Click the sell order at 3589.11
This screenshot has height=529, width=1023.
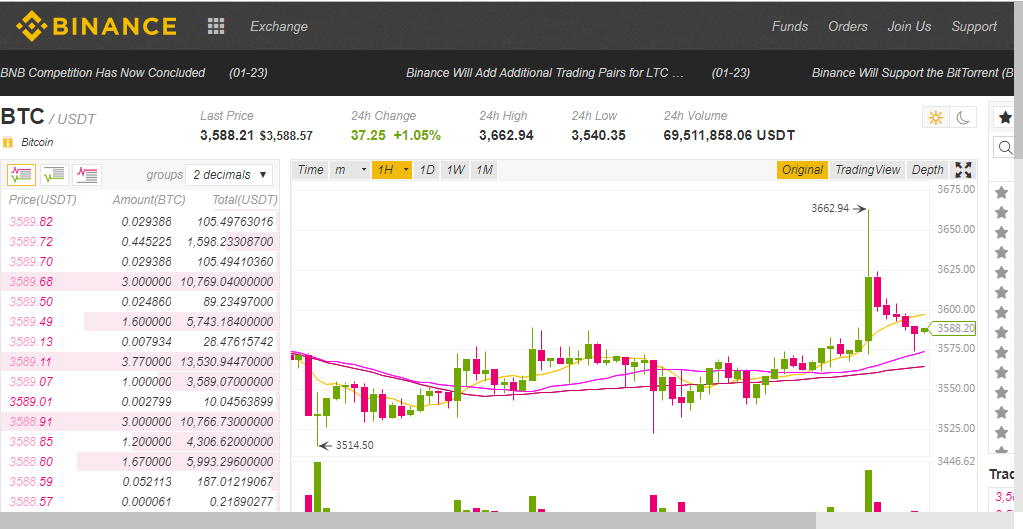[140, 362]
